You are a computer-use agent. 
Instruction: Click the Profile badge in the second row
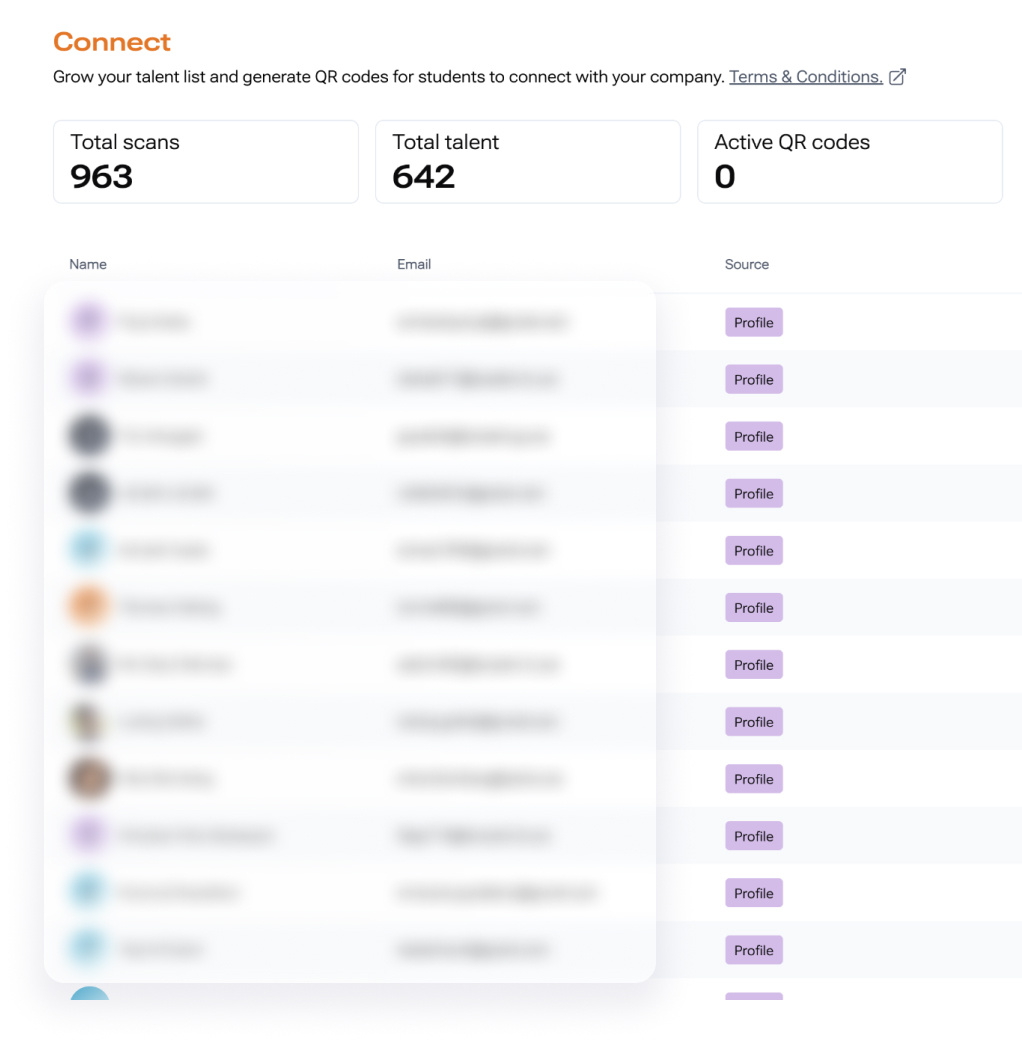[x=753, y=380]
